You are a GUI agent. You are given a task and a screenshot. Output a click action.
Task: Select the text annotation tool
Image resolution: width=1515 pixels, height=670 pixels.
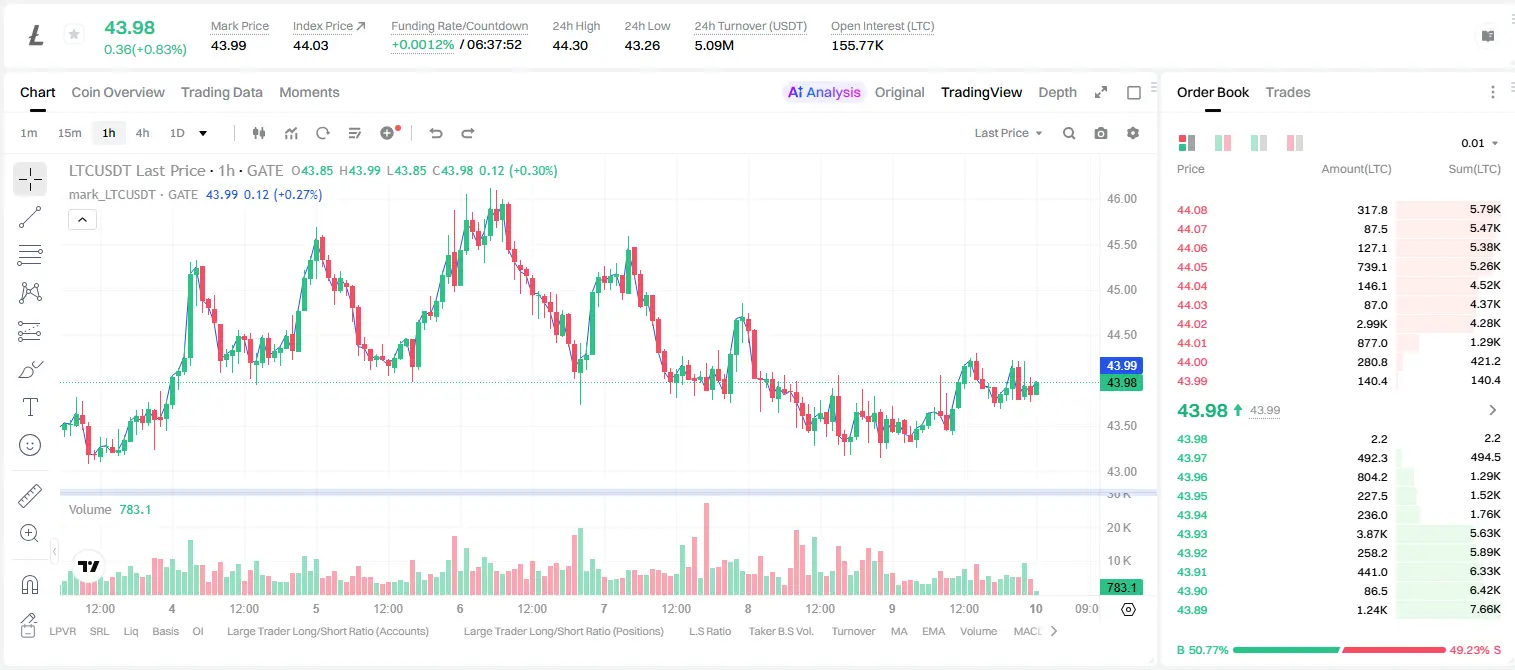(30, 407)
